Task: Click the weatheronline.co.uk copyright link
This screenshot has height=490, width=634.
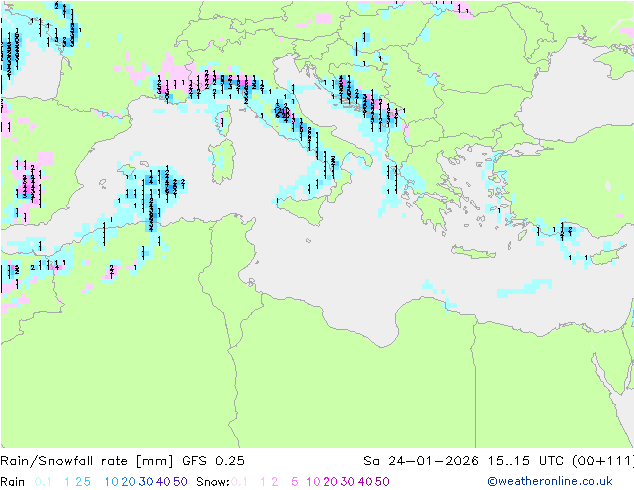Action: pos(550,481)
